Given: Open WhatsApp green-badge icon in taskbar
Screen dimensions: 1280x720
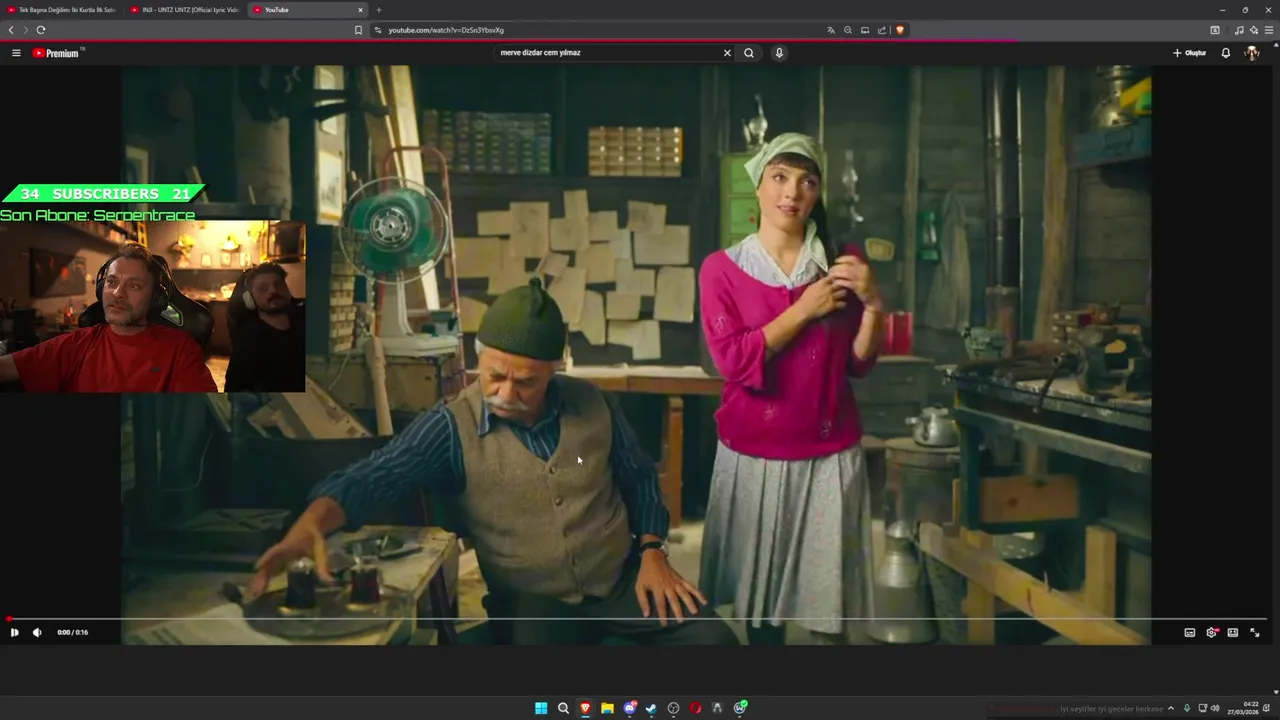Looking at the screenshot, I should (x=740, y=708).
